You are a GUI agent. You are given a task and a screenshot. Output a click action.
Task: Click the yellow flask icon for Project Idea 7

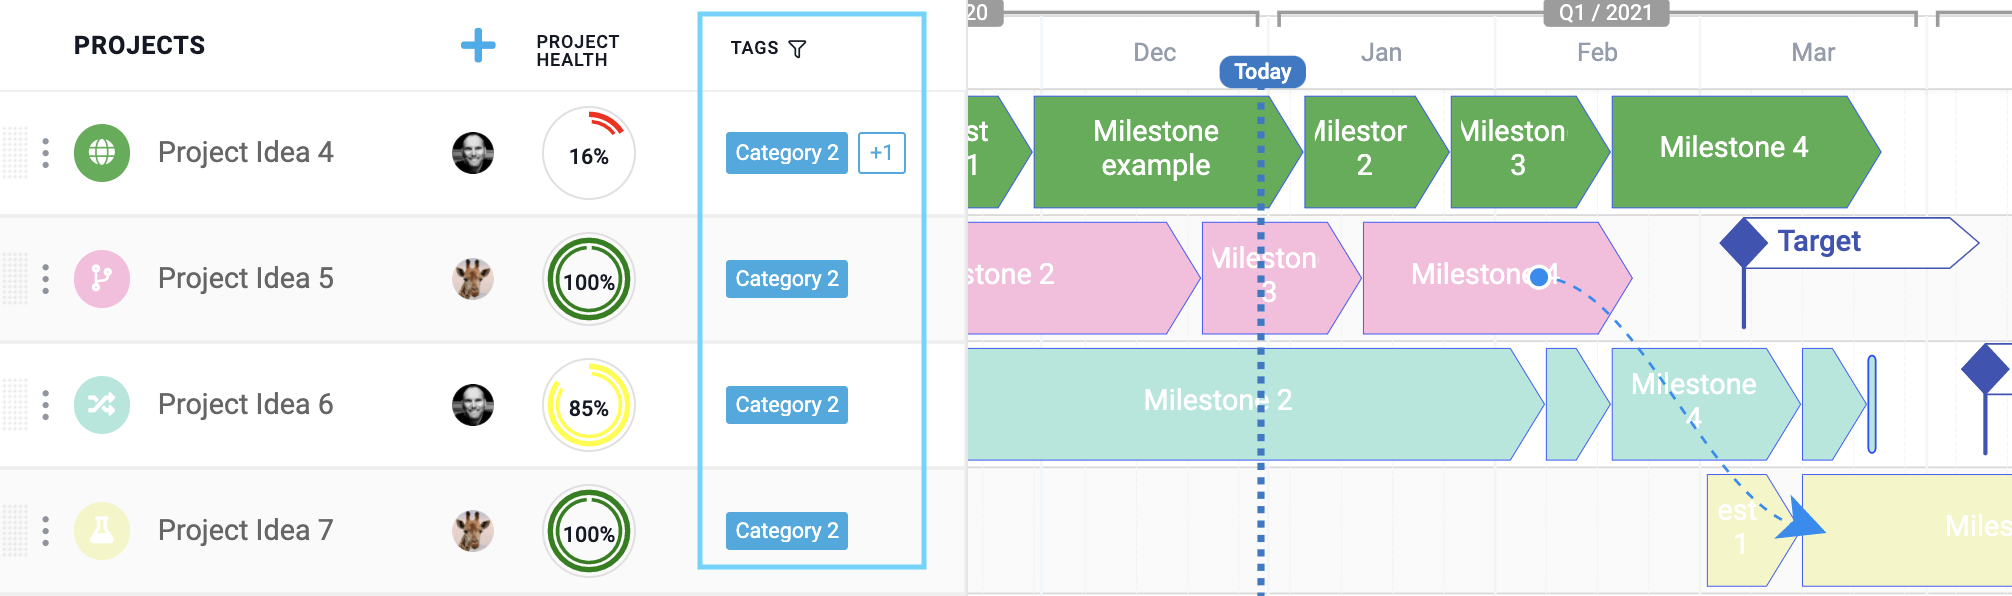click(x=102, y=531)
